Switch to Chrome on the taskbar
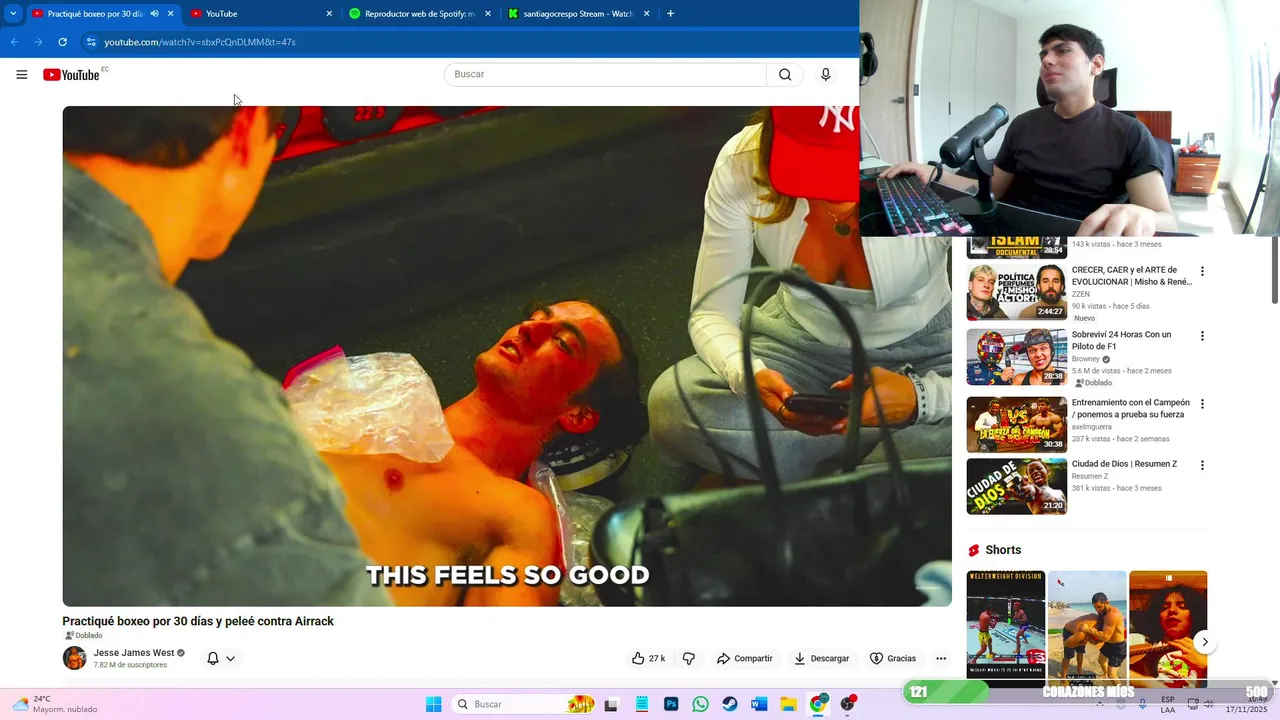Screen dimensions: 1280x720 pos(818,704)
